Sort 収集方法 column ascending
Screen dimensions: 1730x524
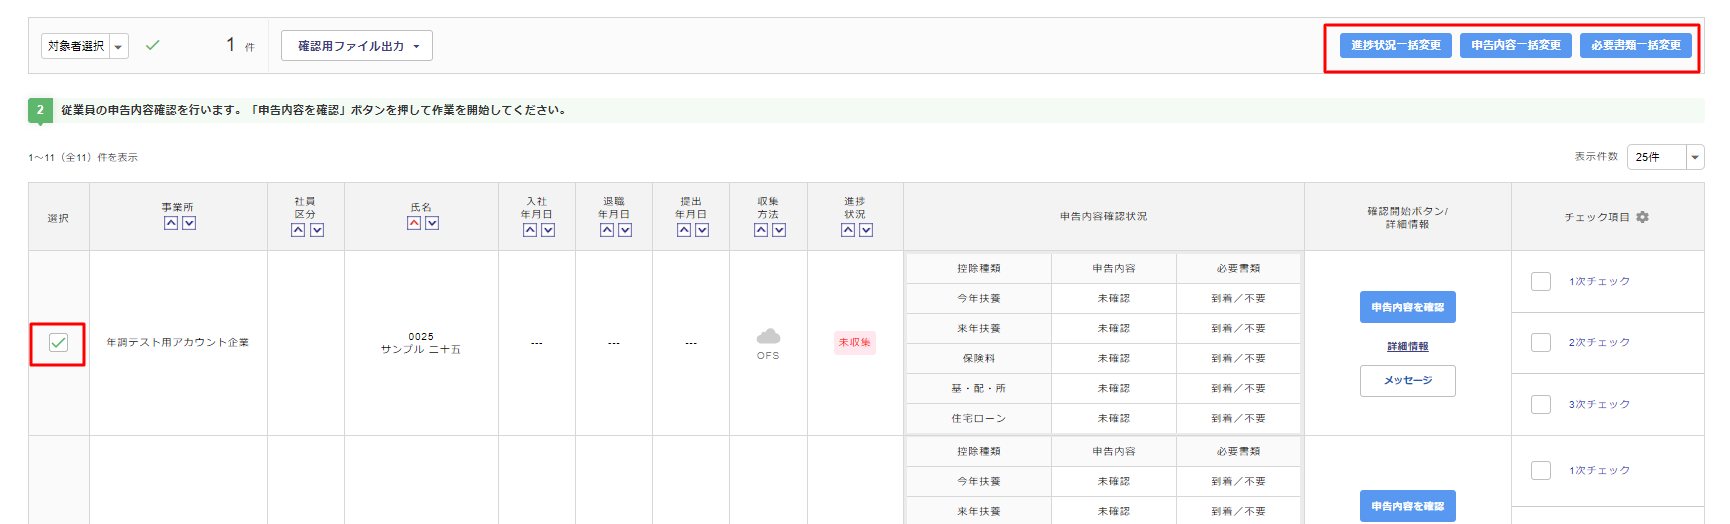click(x=761, y=230)
